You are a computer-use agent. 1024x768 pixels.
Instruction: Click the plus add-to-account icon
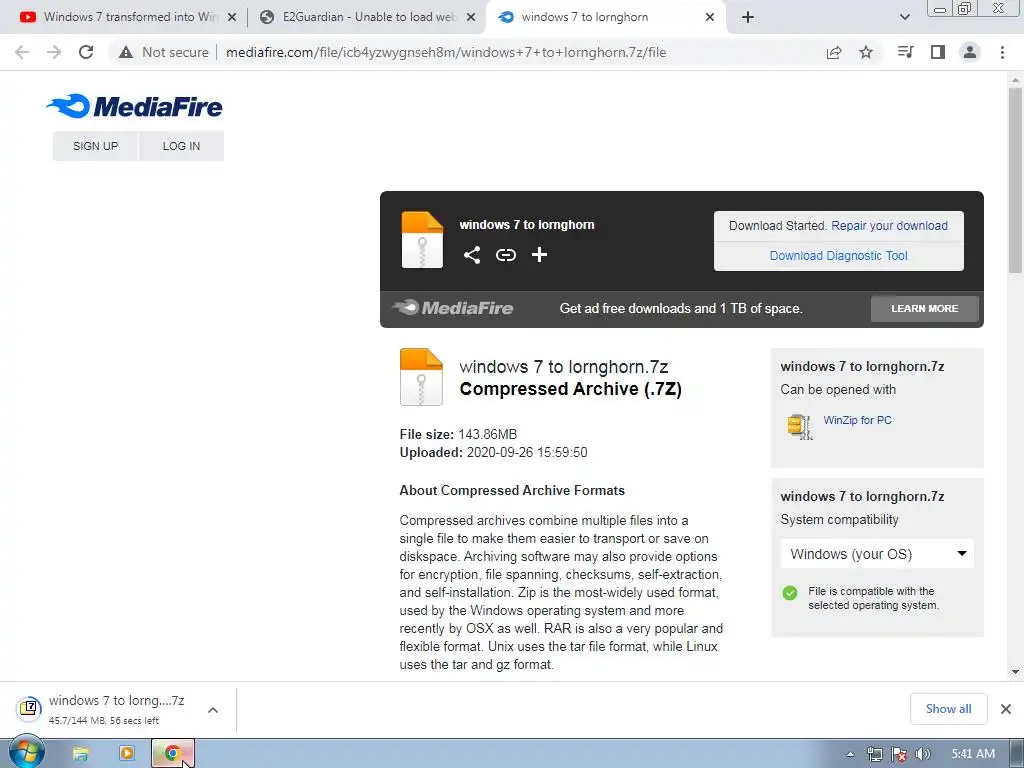click(x=539, y=255)
